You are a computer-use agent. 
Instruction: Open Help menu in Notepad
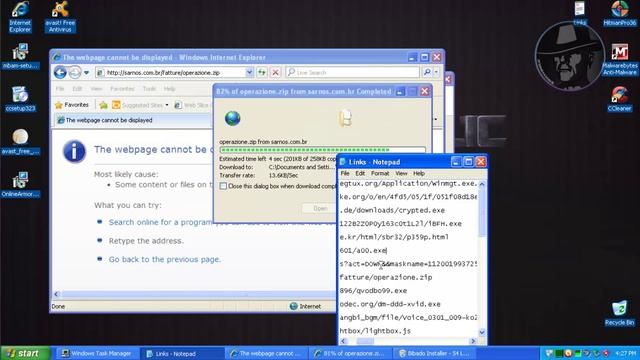419,173
